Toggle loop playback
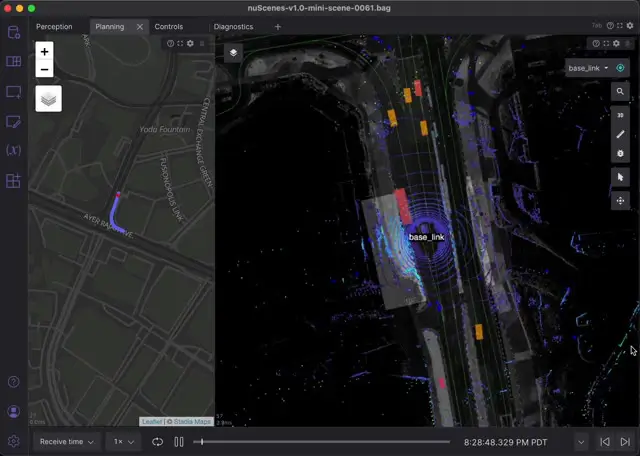The width and height of the screenshot is (640, 456). (x=158, y=442)
